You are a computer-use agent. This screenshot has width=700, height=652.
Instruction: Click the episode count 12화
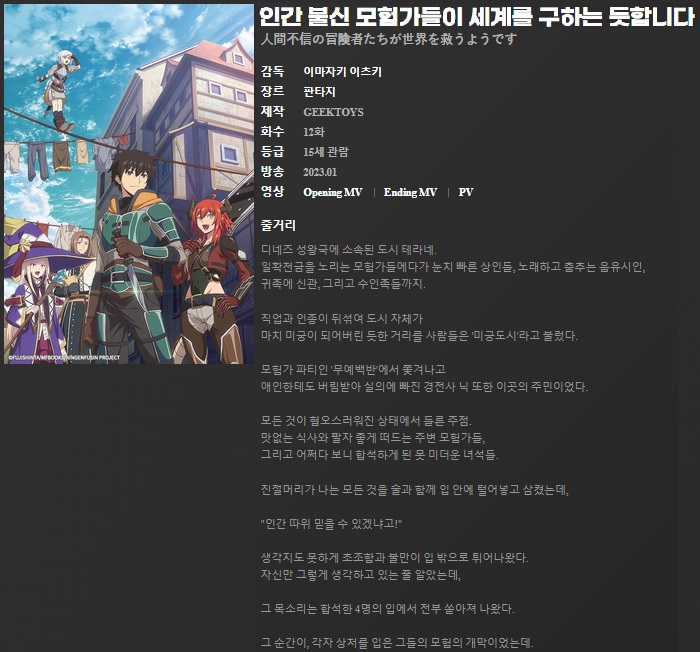point(314,132)
